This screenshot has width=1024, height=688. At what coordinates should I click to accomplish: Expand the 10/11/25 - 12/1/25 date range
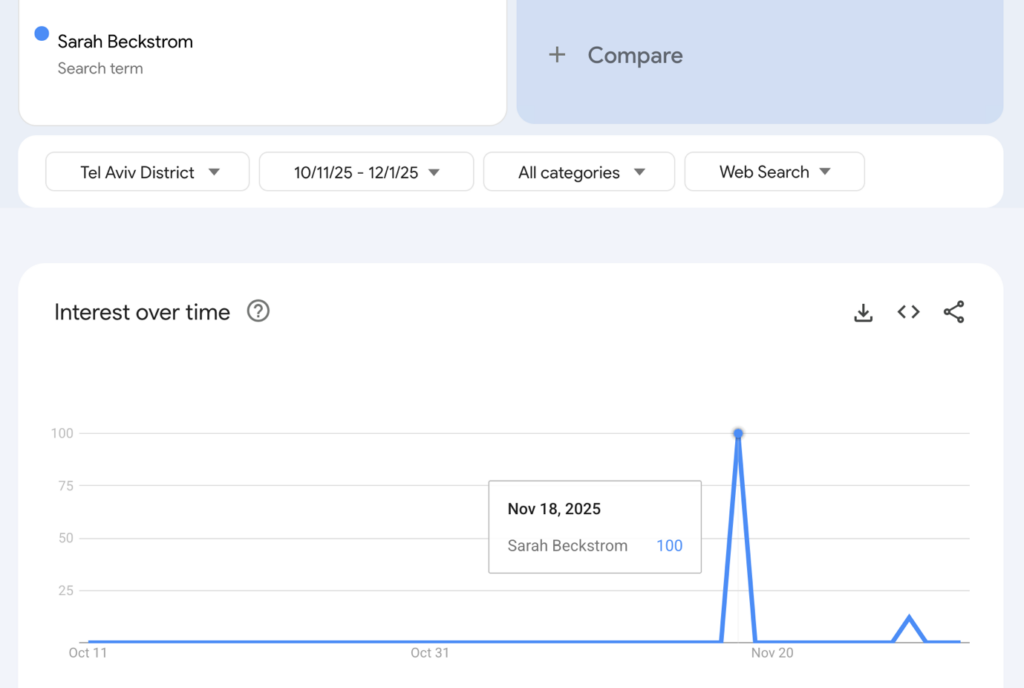(366, 172)
